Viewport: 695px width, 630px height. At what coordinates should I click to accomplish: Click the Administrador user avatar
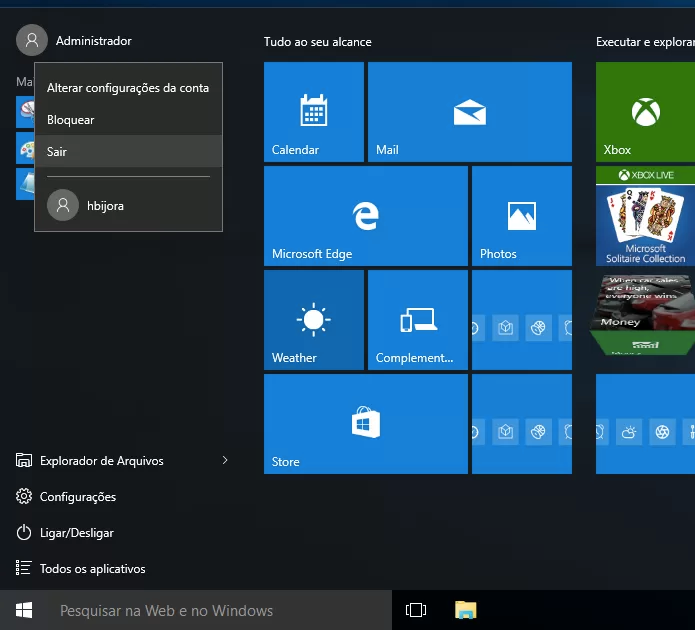(x=32, y=40)
